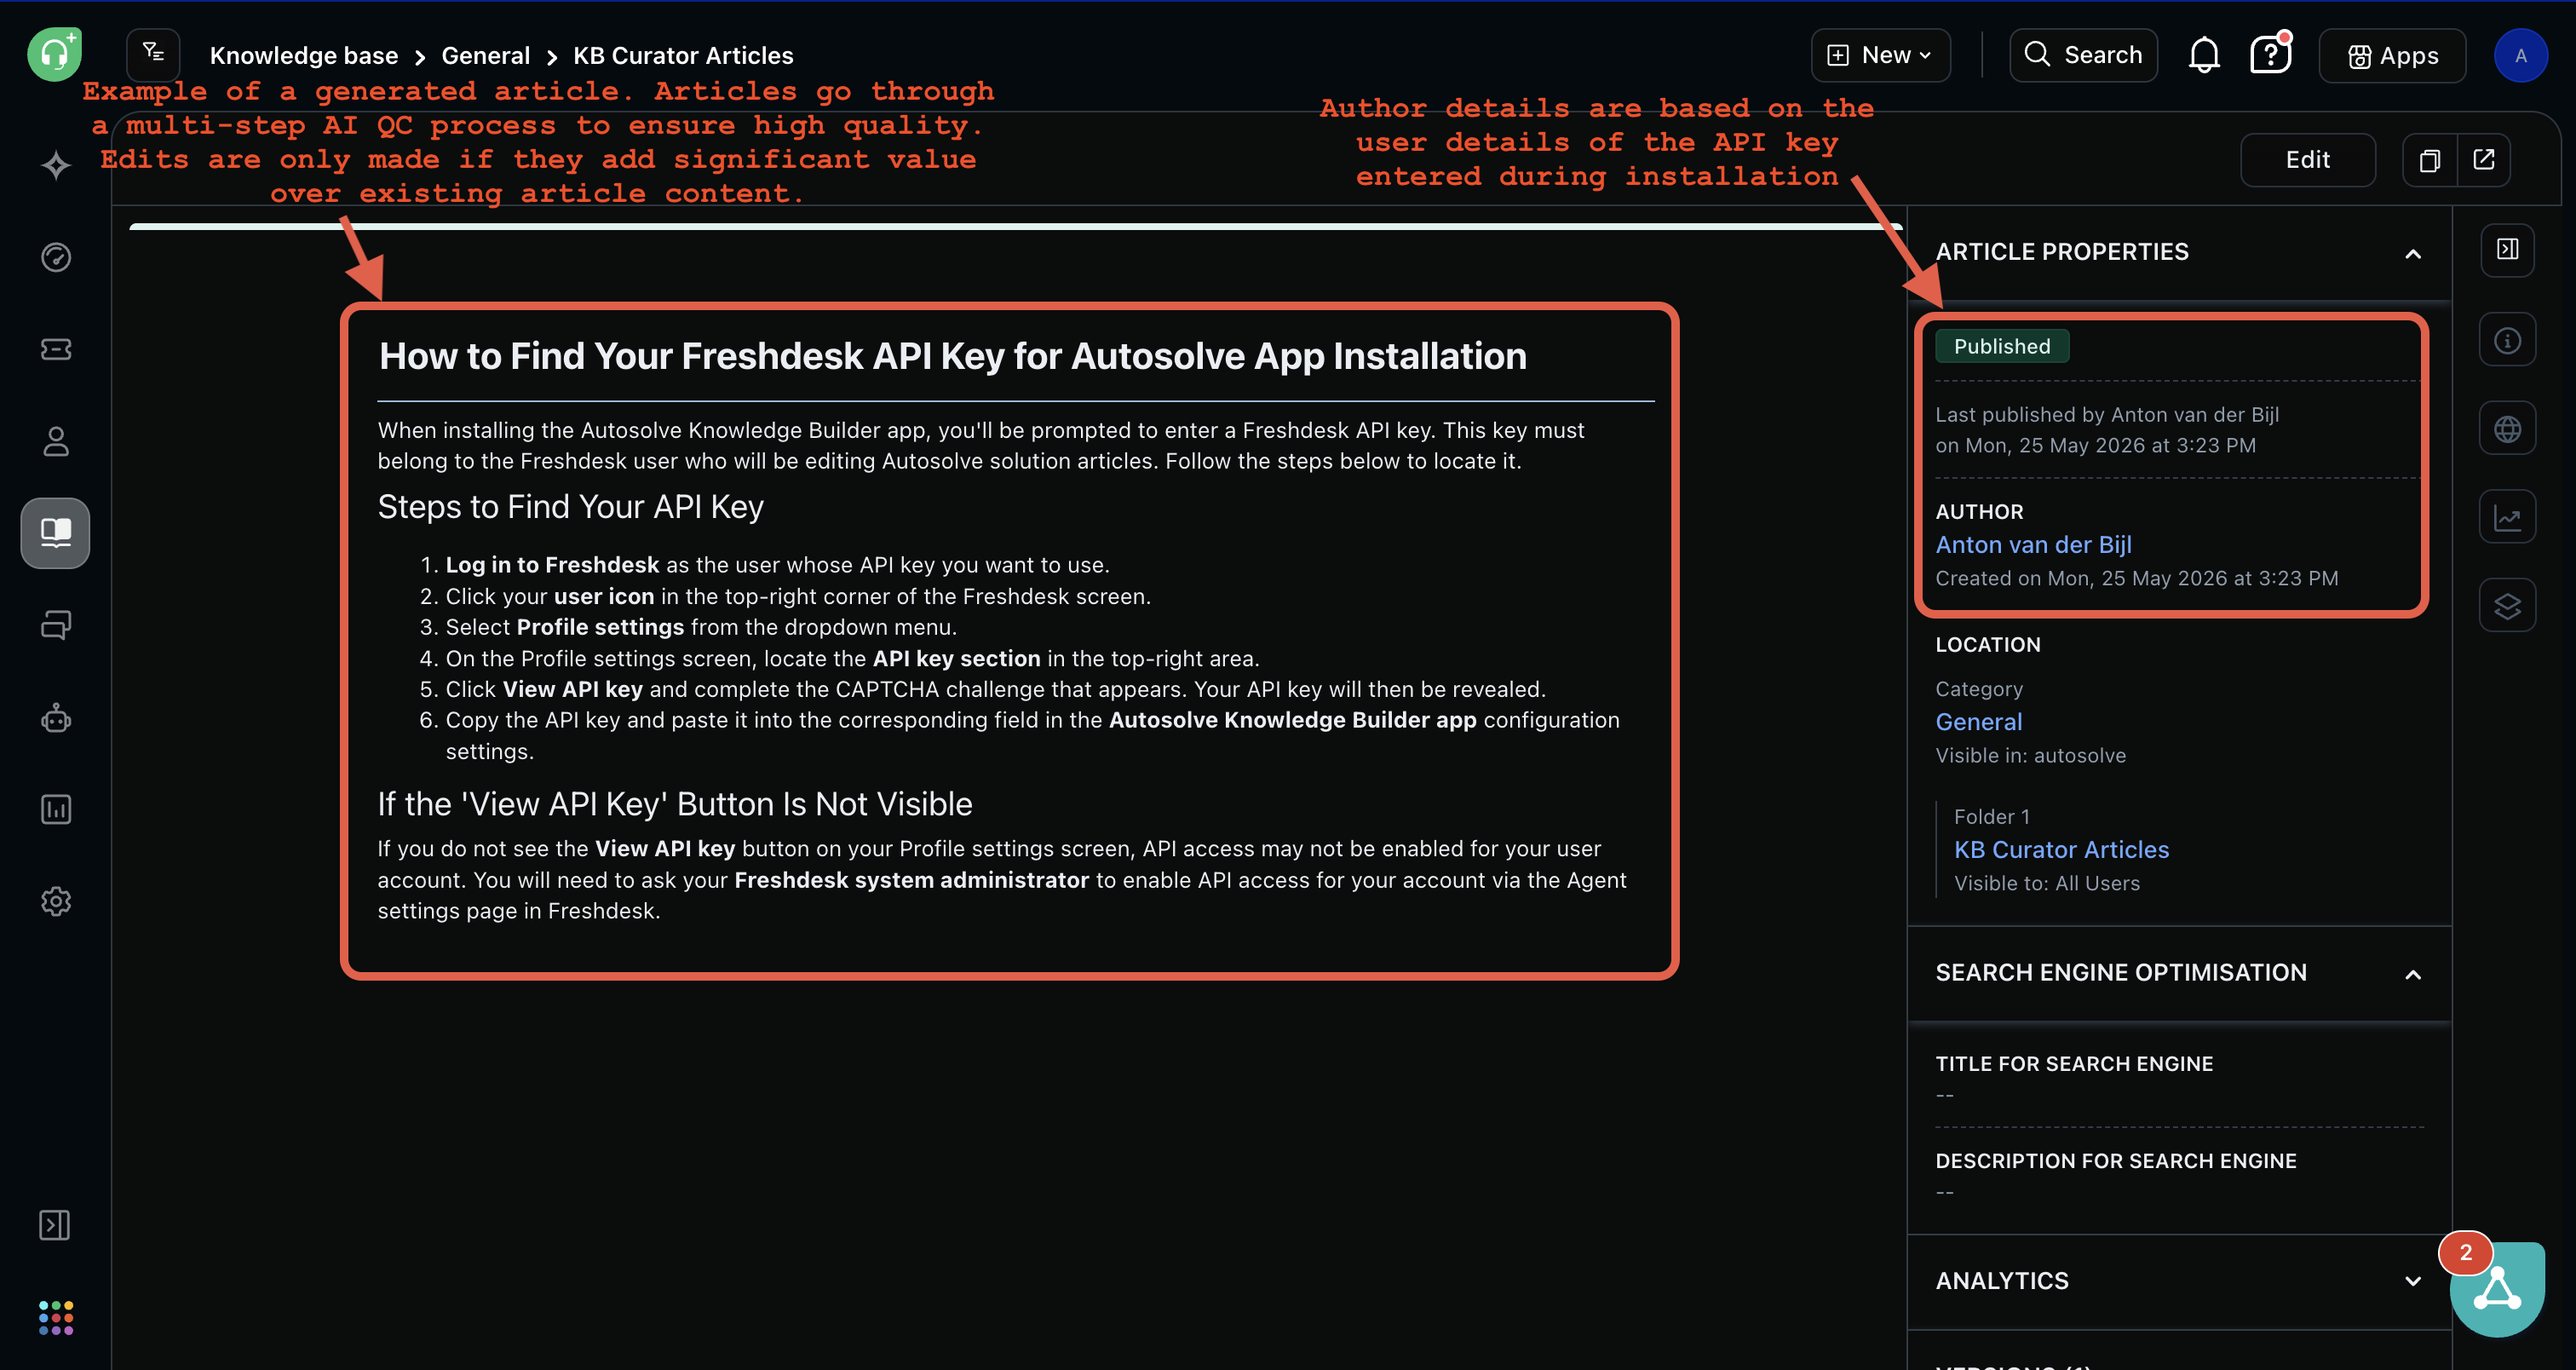Open the Forums chat icon
Image resolution: width=2576 pixels, height=1370 pixels.
pos(56,625)
